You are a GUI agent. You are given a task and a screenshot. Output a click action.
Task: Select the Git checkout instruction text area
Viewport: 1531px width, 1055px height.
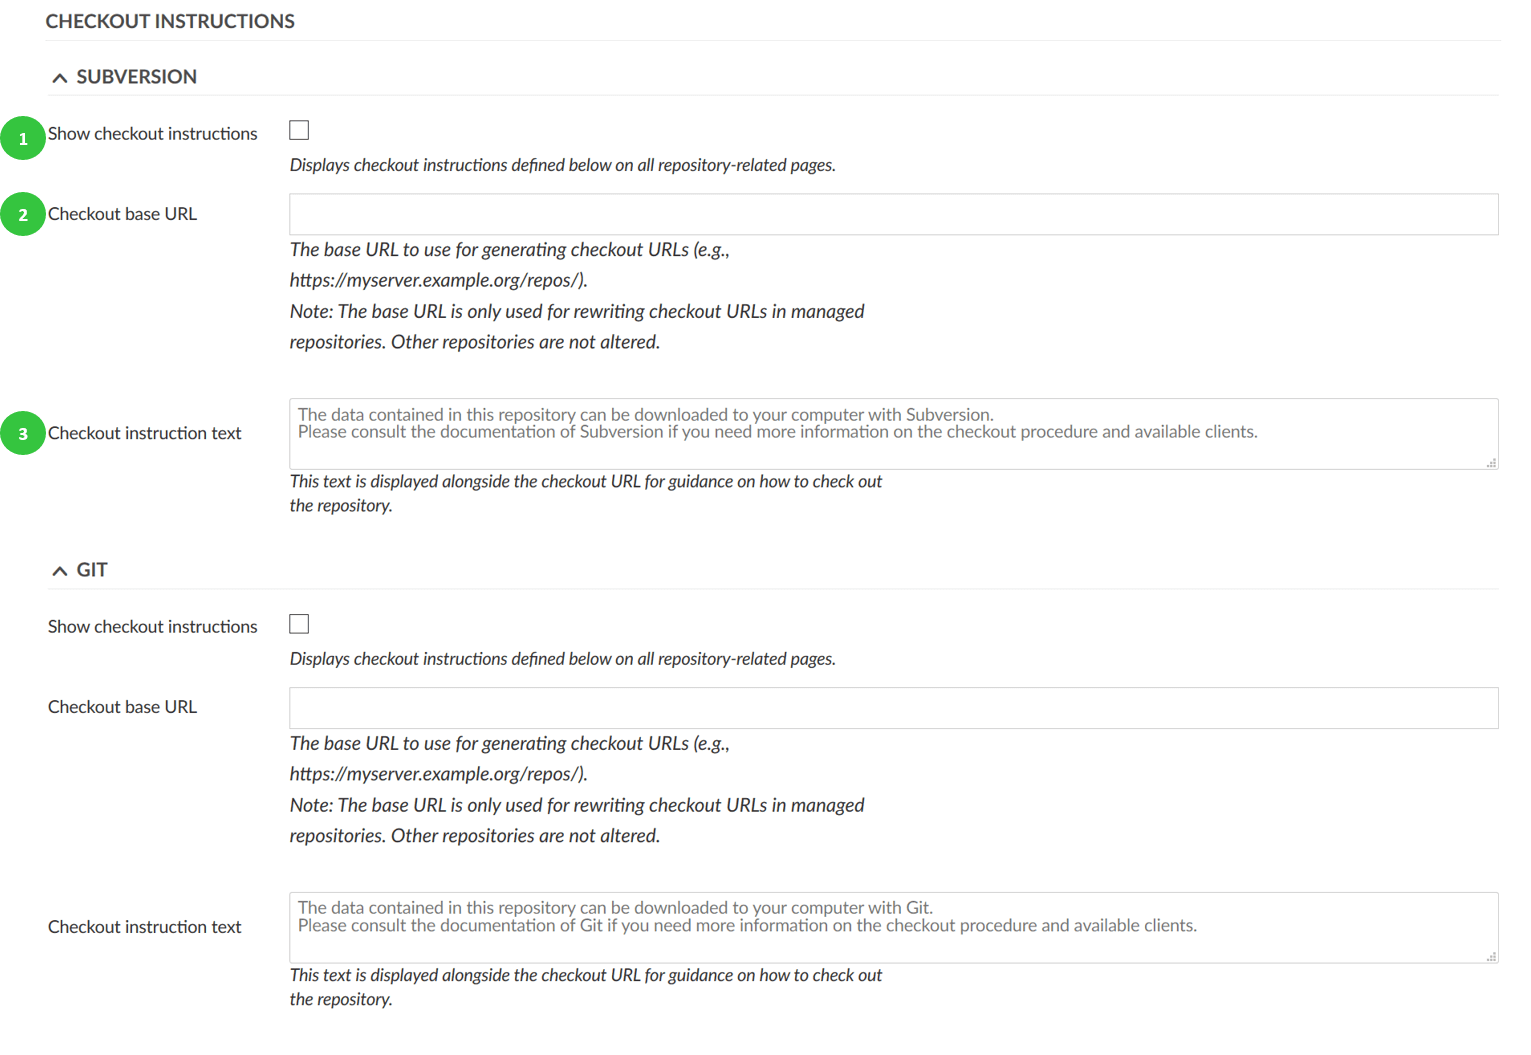[893, 927]
